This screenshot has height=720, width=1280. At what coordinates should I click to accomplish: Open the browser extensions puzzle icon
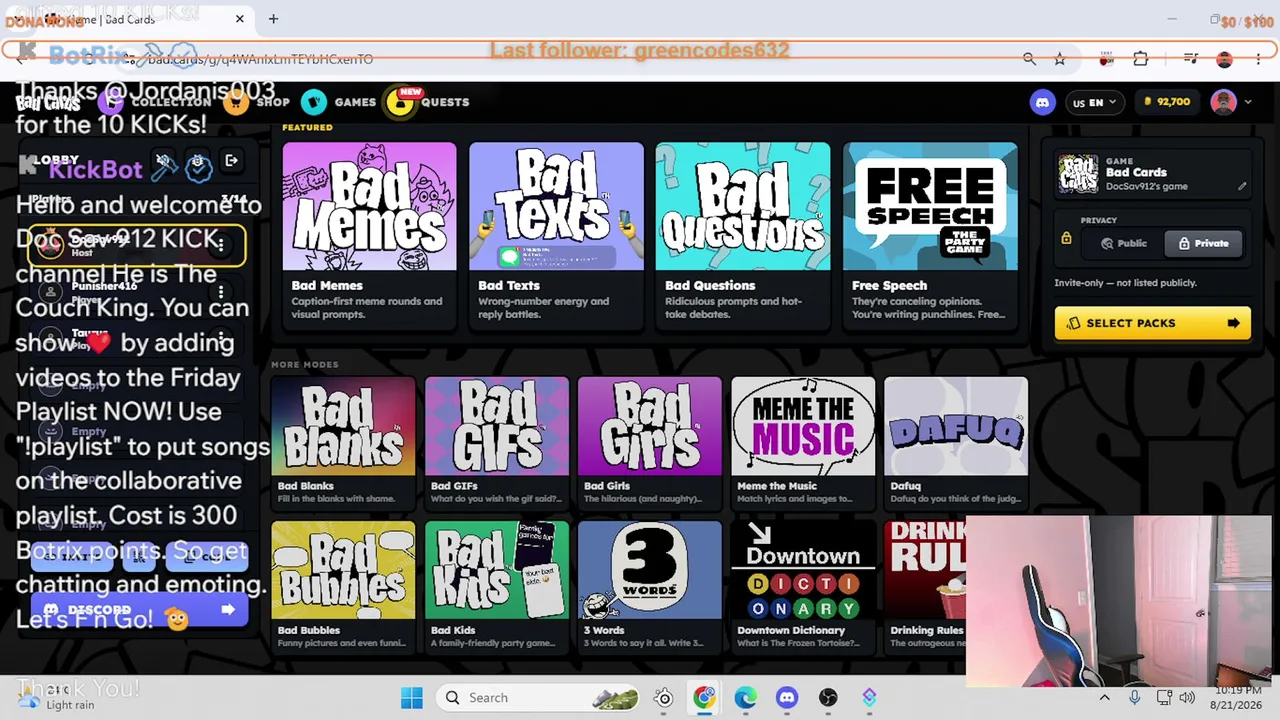coord(1140,59)
